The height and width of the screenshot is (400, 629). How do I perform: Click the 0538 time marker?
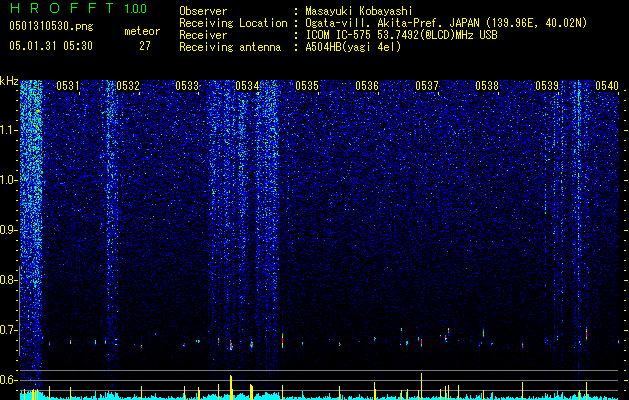click(487, 85)
